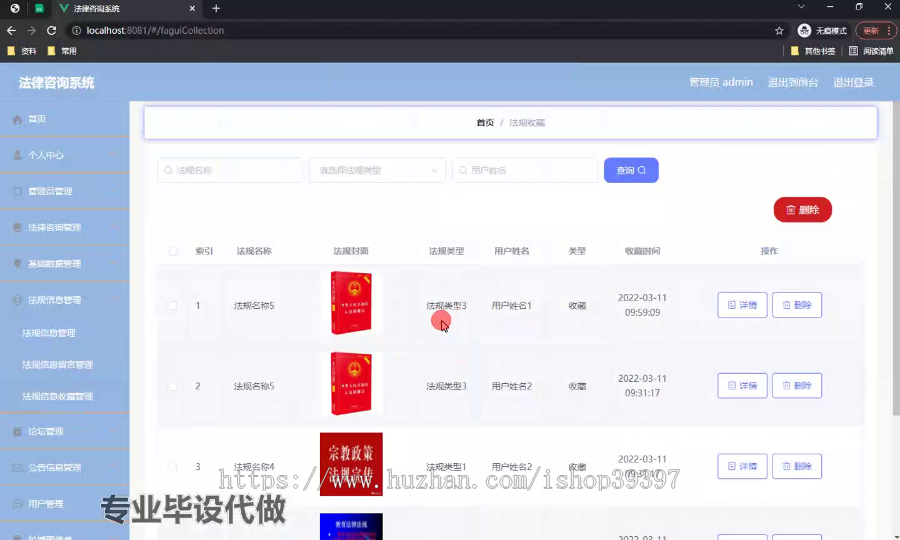The height and width of the screenshot is (540, 900).
Task: Open the 请选择法规类型 dropdown
Action: coord(377,170)
